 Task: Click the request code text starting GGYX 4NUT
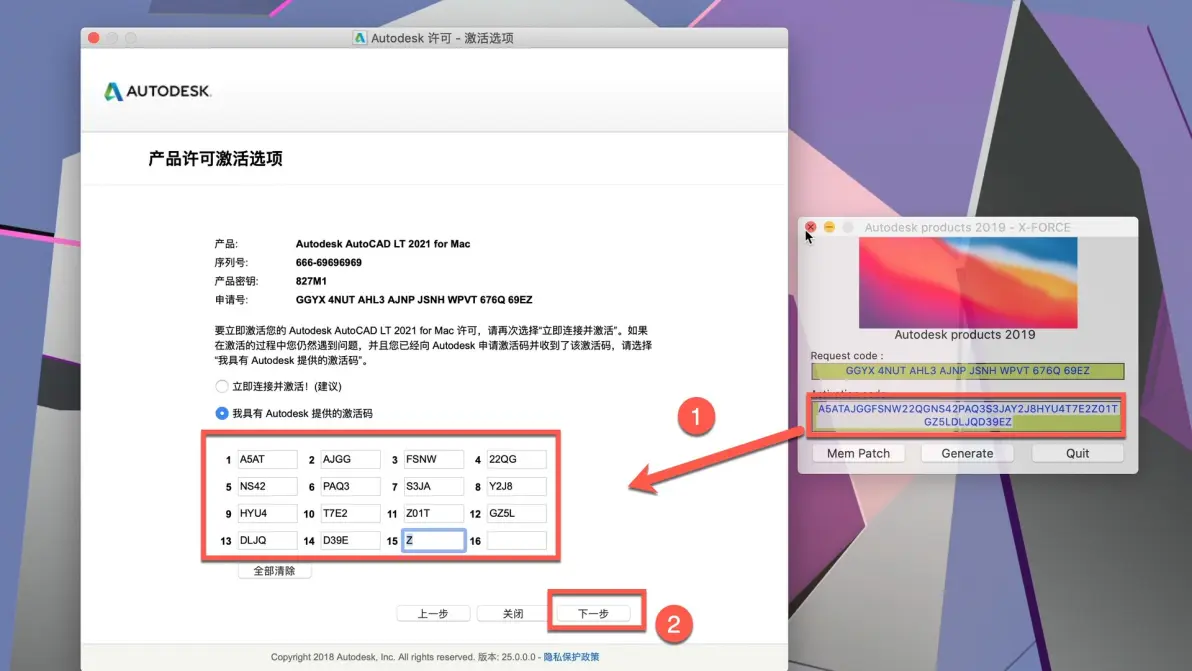point(414,300)
